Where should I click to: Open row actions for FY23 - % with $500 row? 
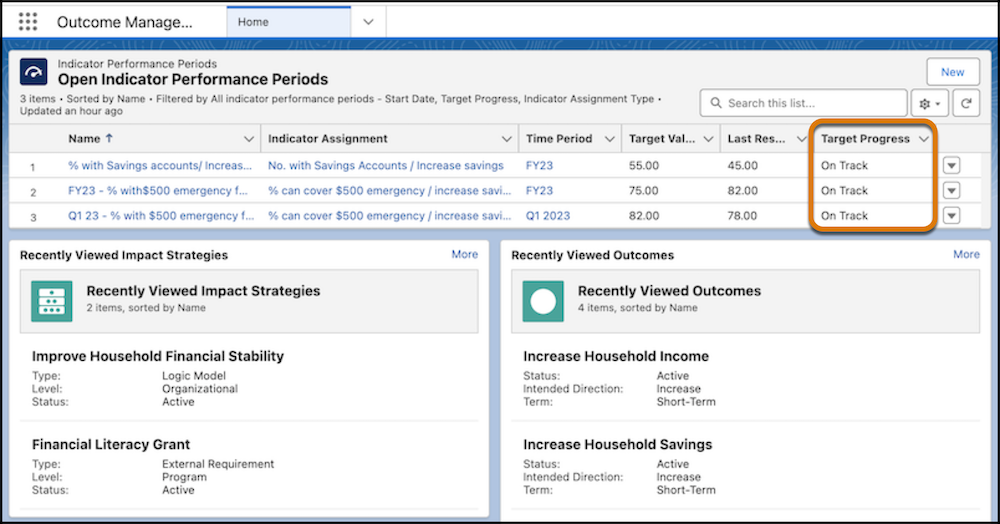pyautogui.click(x=952, y=191)
